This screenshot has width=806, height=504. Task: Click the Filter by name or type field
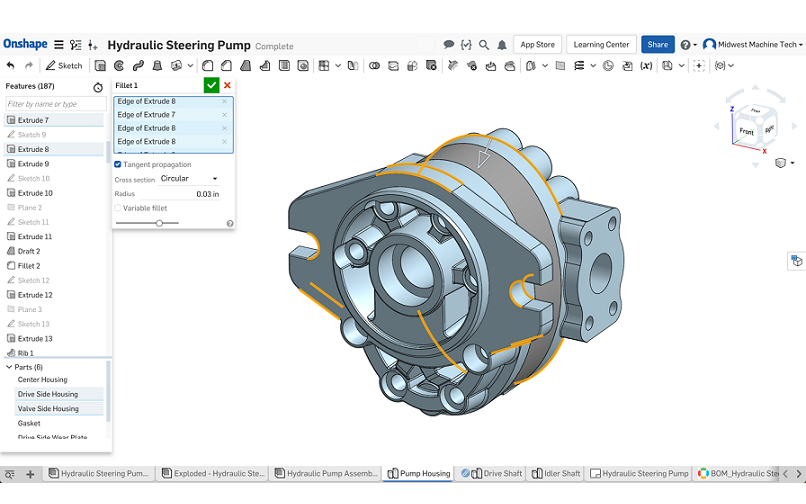(x=56, y=104)
